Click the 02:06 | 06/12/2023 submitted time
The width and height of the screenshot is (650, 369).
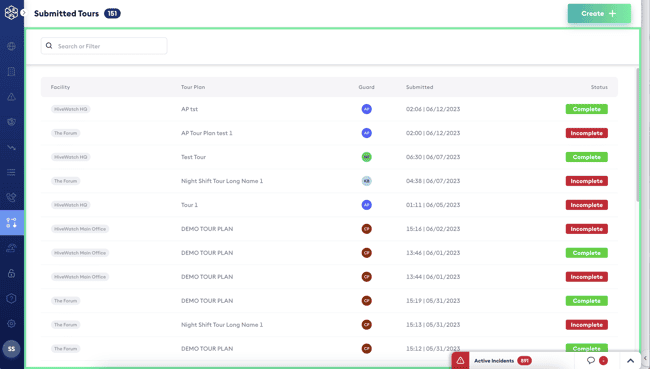pyautogui.click(x=433, y=109)
